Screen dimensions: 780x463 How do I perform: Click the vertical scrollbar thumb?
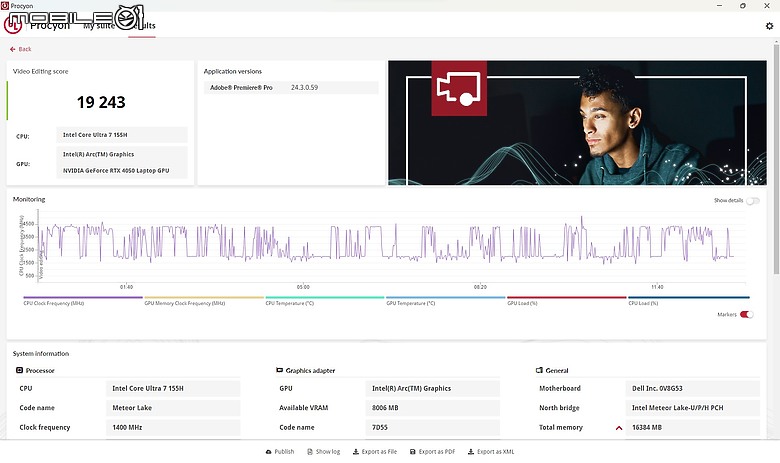coord(776,159)
